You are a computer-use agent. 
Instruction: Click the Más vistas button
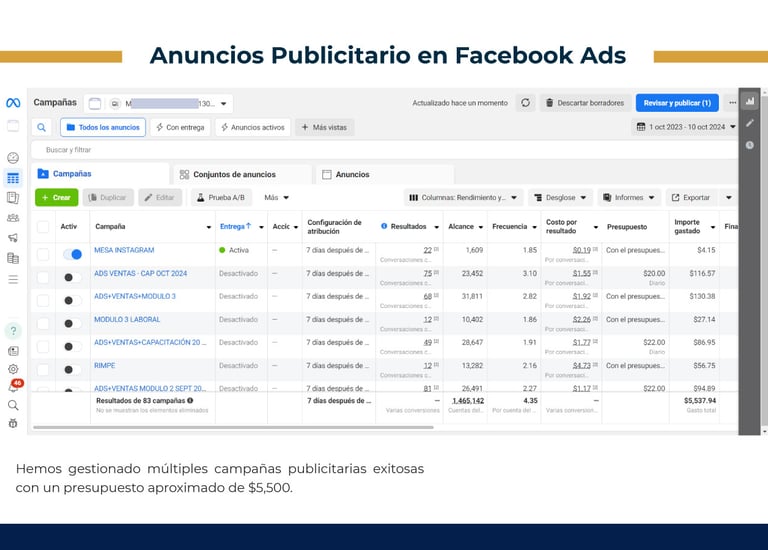324,127
